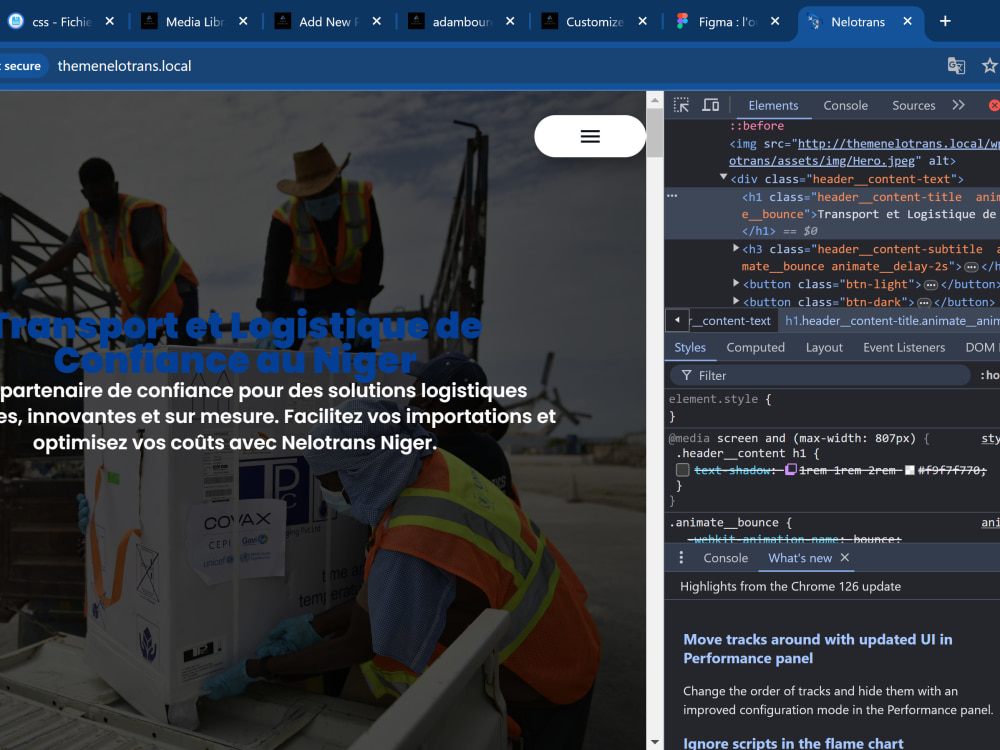
Task: Close the adambour tab
Action: 510,21
